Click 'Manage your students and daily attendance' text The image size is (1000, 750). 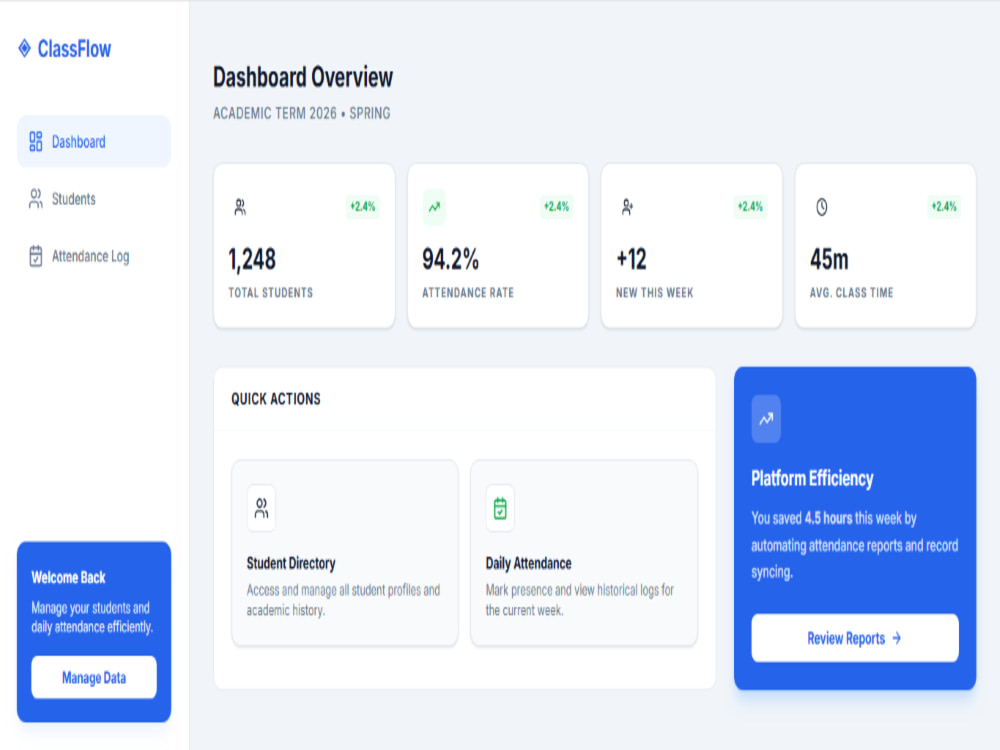tap(92, 617)
